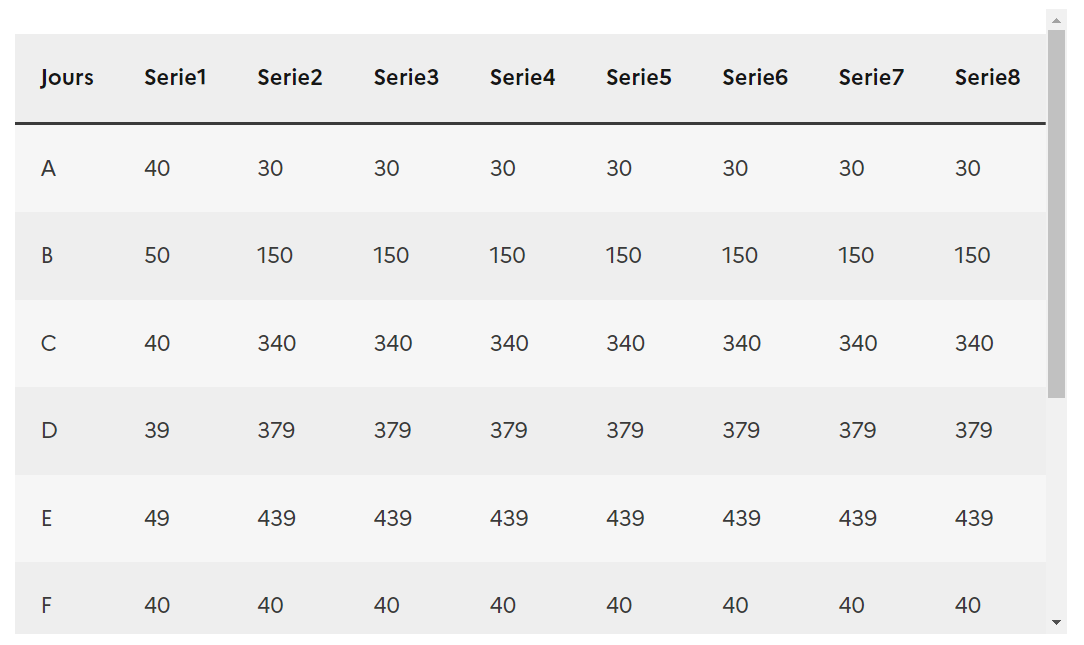Select the Serie1 column header
This screenshot has height=645, width=1084.
175,77
